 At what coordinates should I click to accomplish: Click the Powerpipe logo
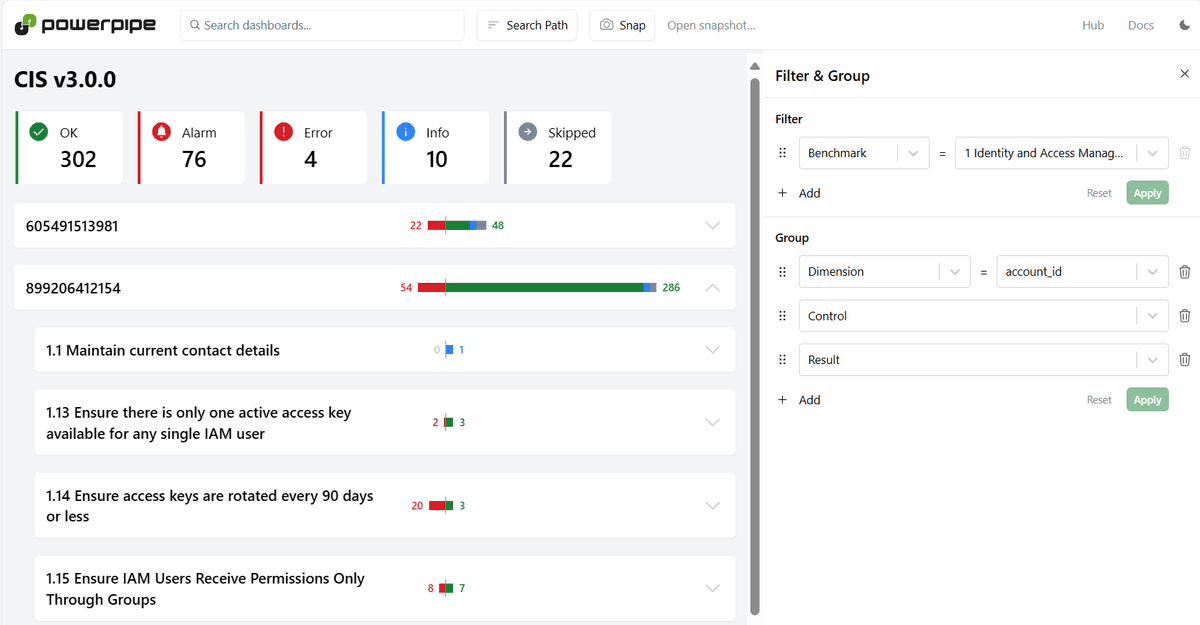[x=83, y=24]
